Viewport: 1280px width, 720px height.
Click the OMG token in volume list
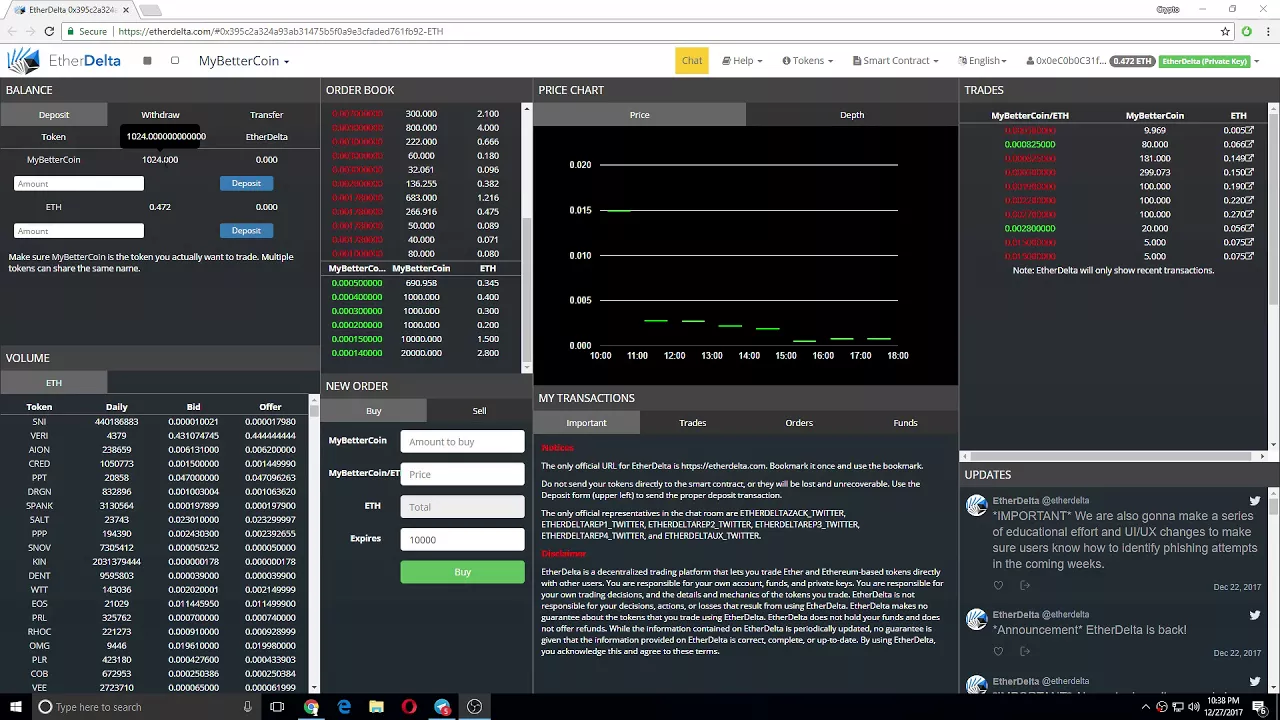click(x=39, y=646)
